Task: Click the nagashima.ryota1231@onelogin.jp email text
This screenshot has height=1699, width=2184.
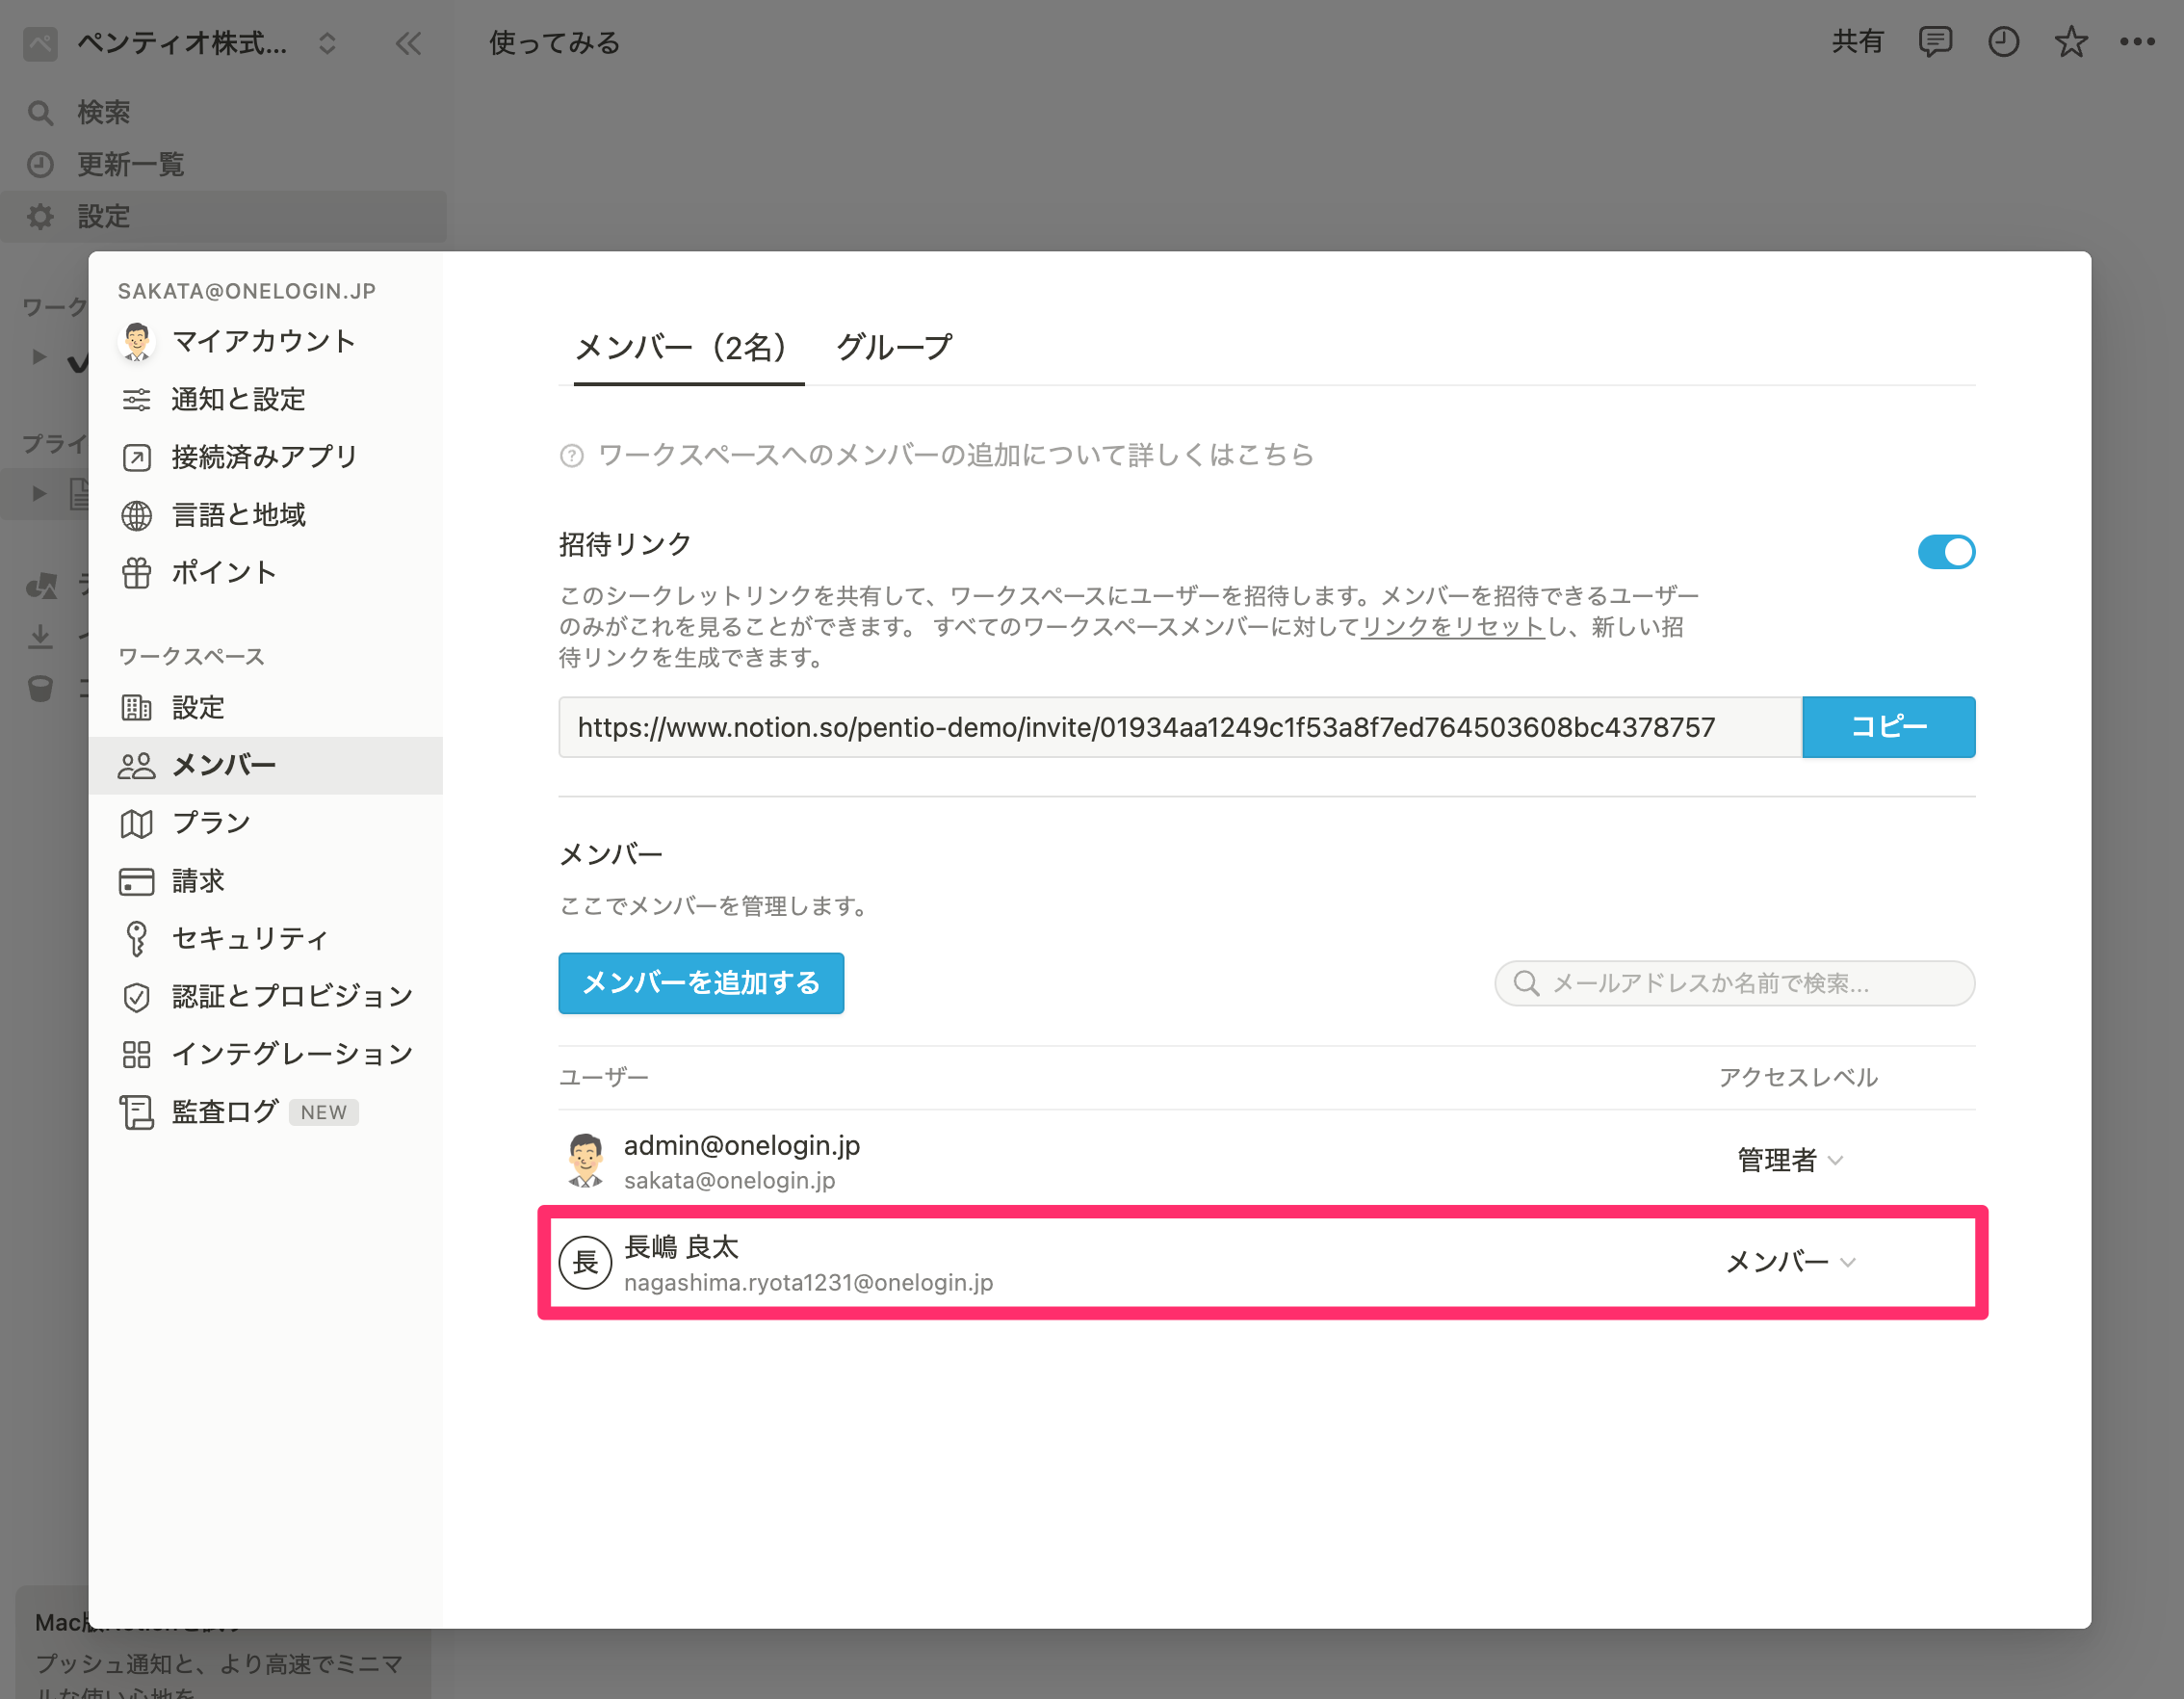Action: (808, 1282)
